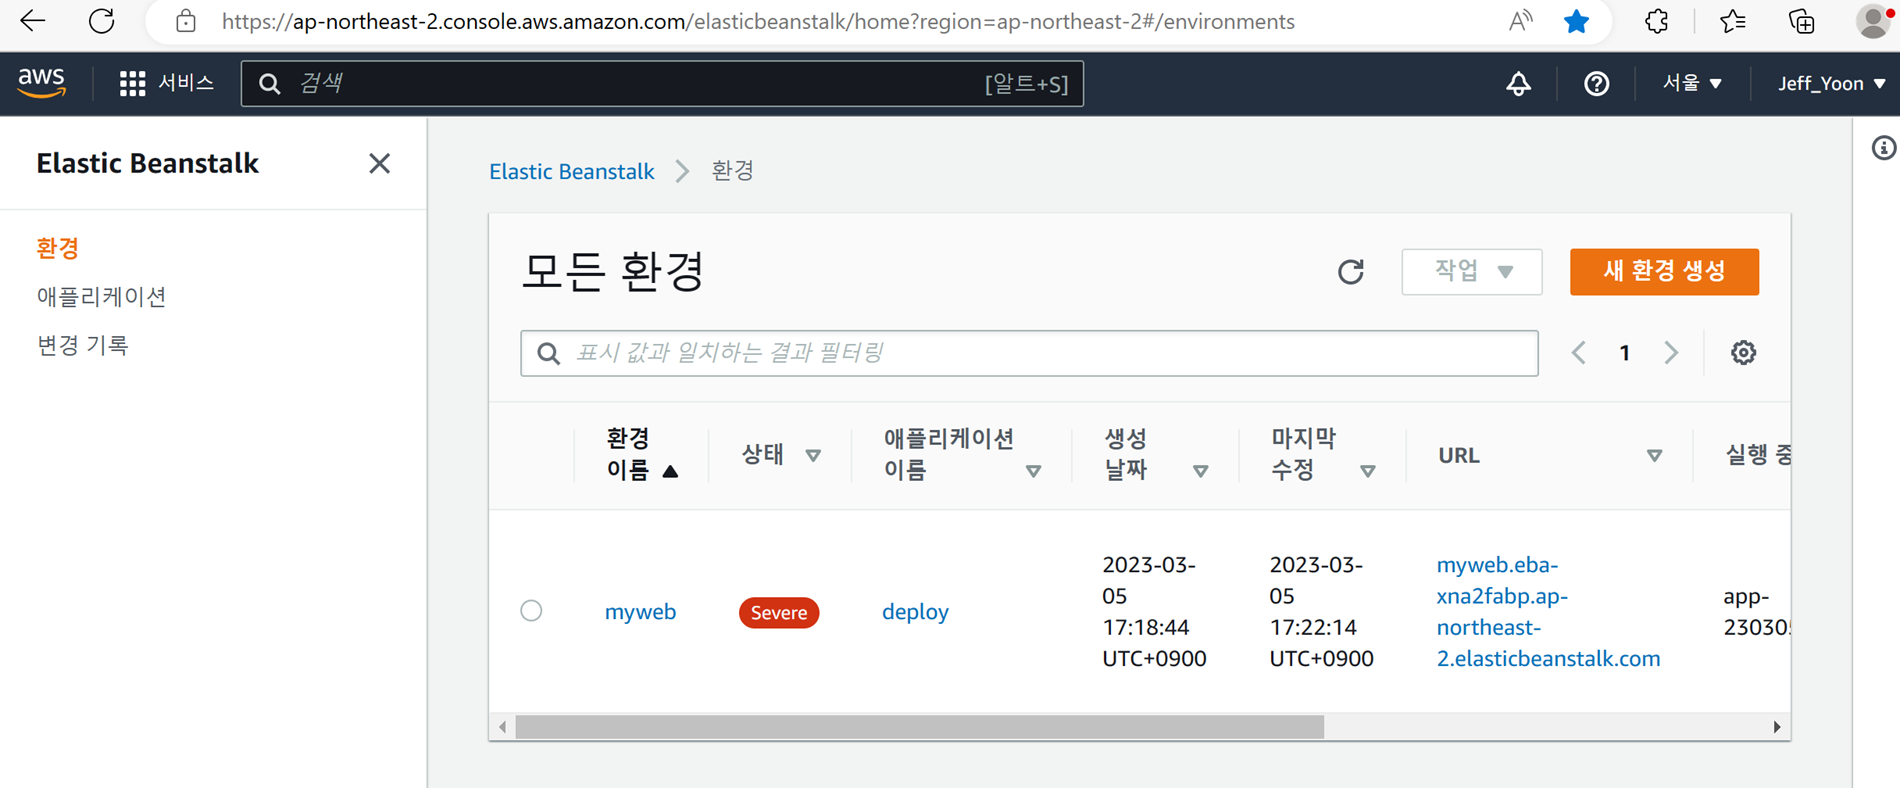Select 변경 기록 in the side navigation
The height and width of the screenshot is (788, 1900).
82,345
